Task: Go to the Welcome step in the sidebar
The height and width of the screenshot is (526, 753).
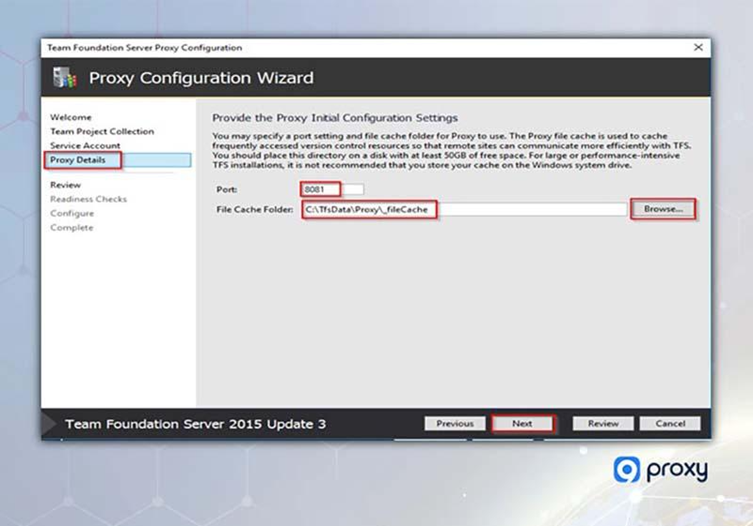Action: tap(70, 117)
